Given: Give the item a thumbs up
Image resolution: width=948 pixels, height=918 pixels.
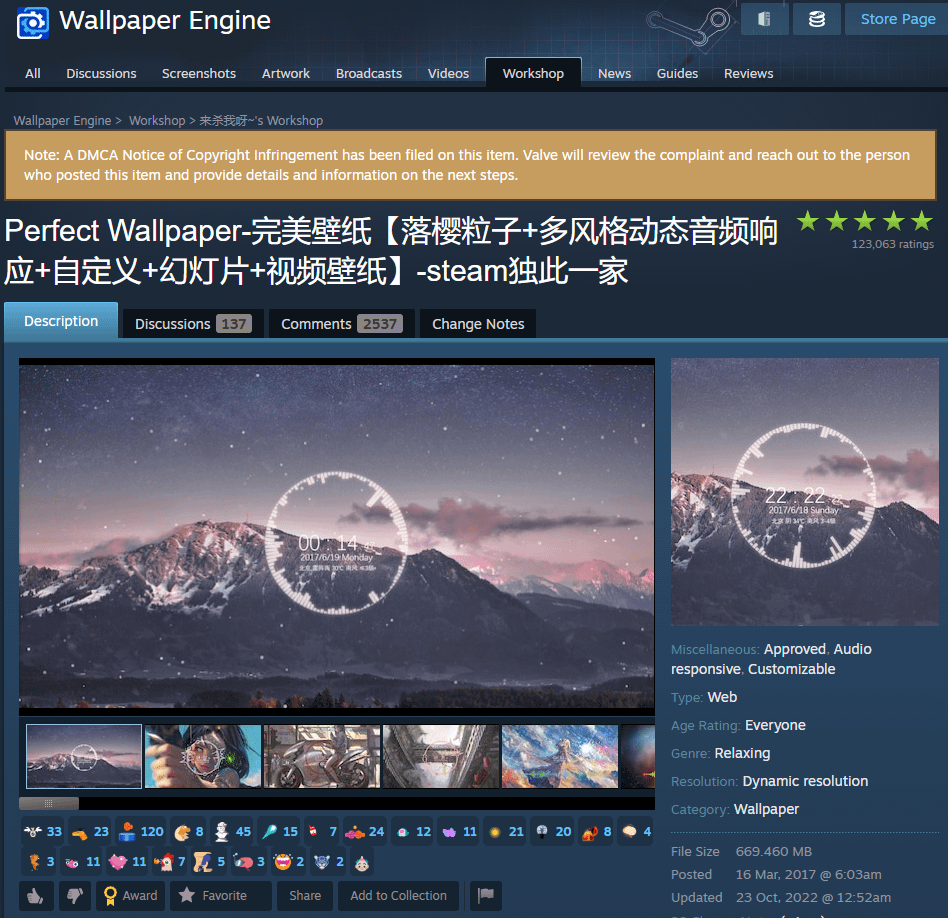Looking at the screenshot, I should pyautogui.click(x=36, y=896).
